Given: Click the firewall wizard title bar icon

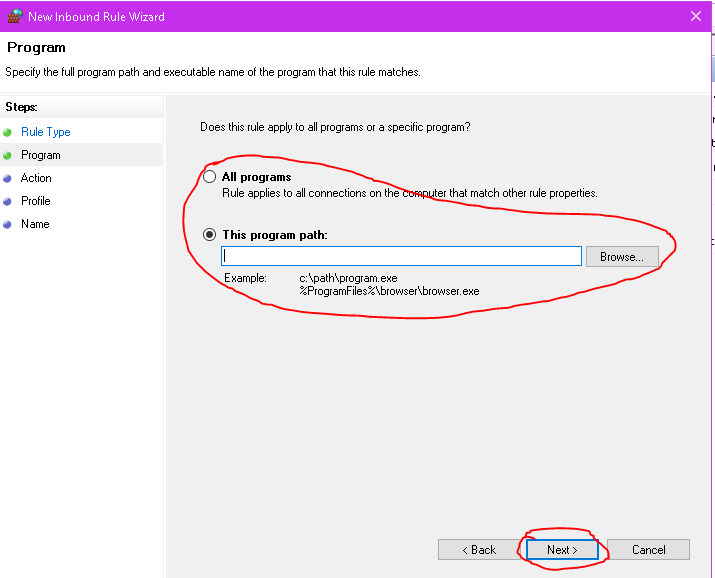Looking at the screenshot, I should point(15,16).
